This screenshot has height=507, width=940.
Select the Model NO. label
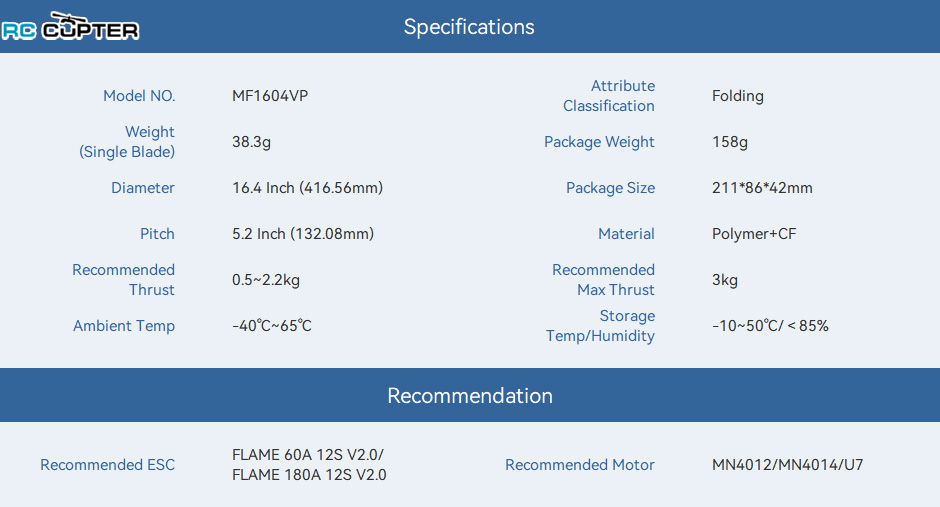coord(139,96)
